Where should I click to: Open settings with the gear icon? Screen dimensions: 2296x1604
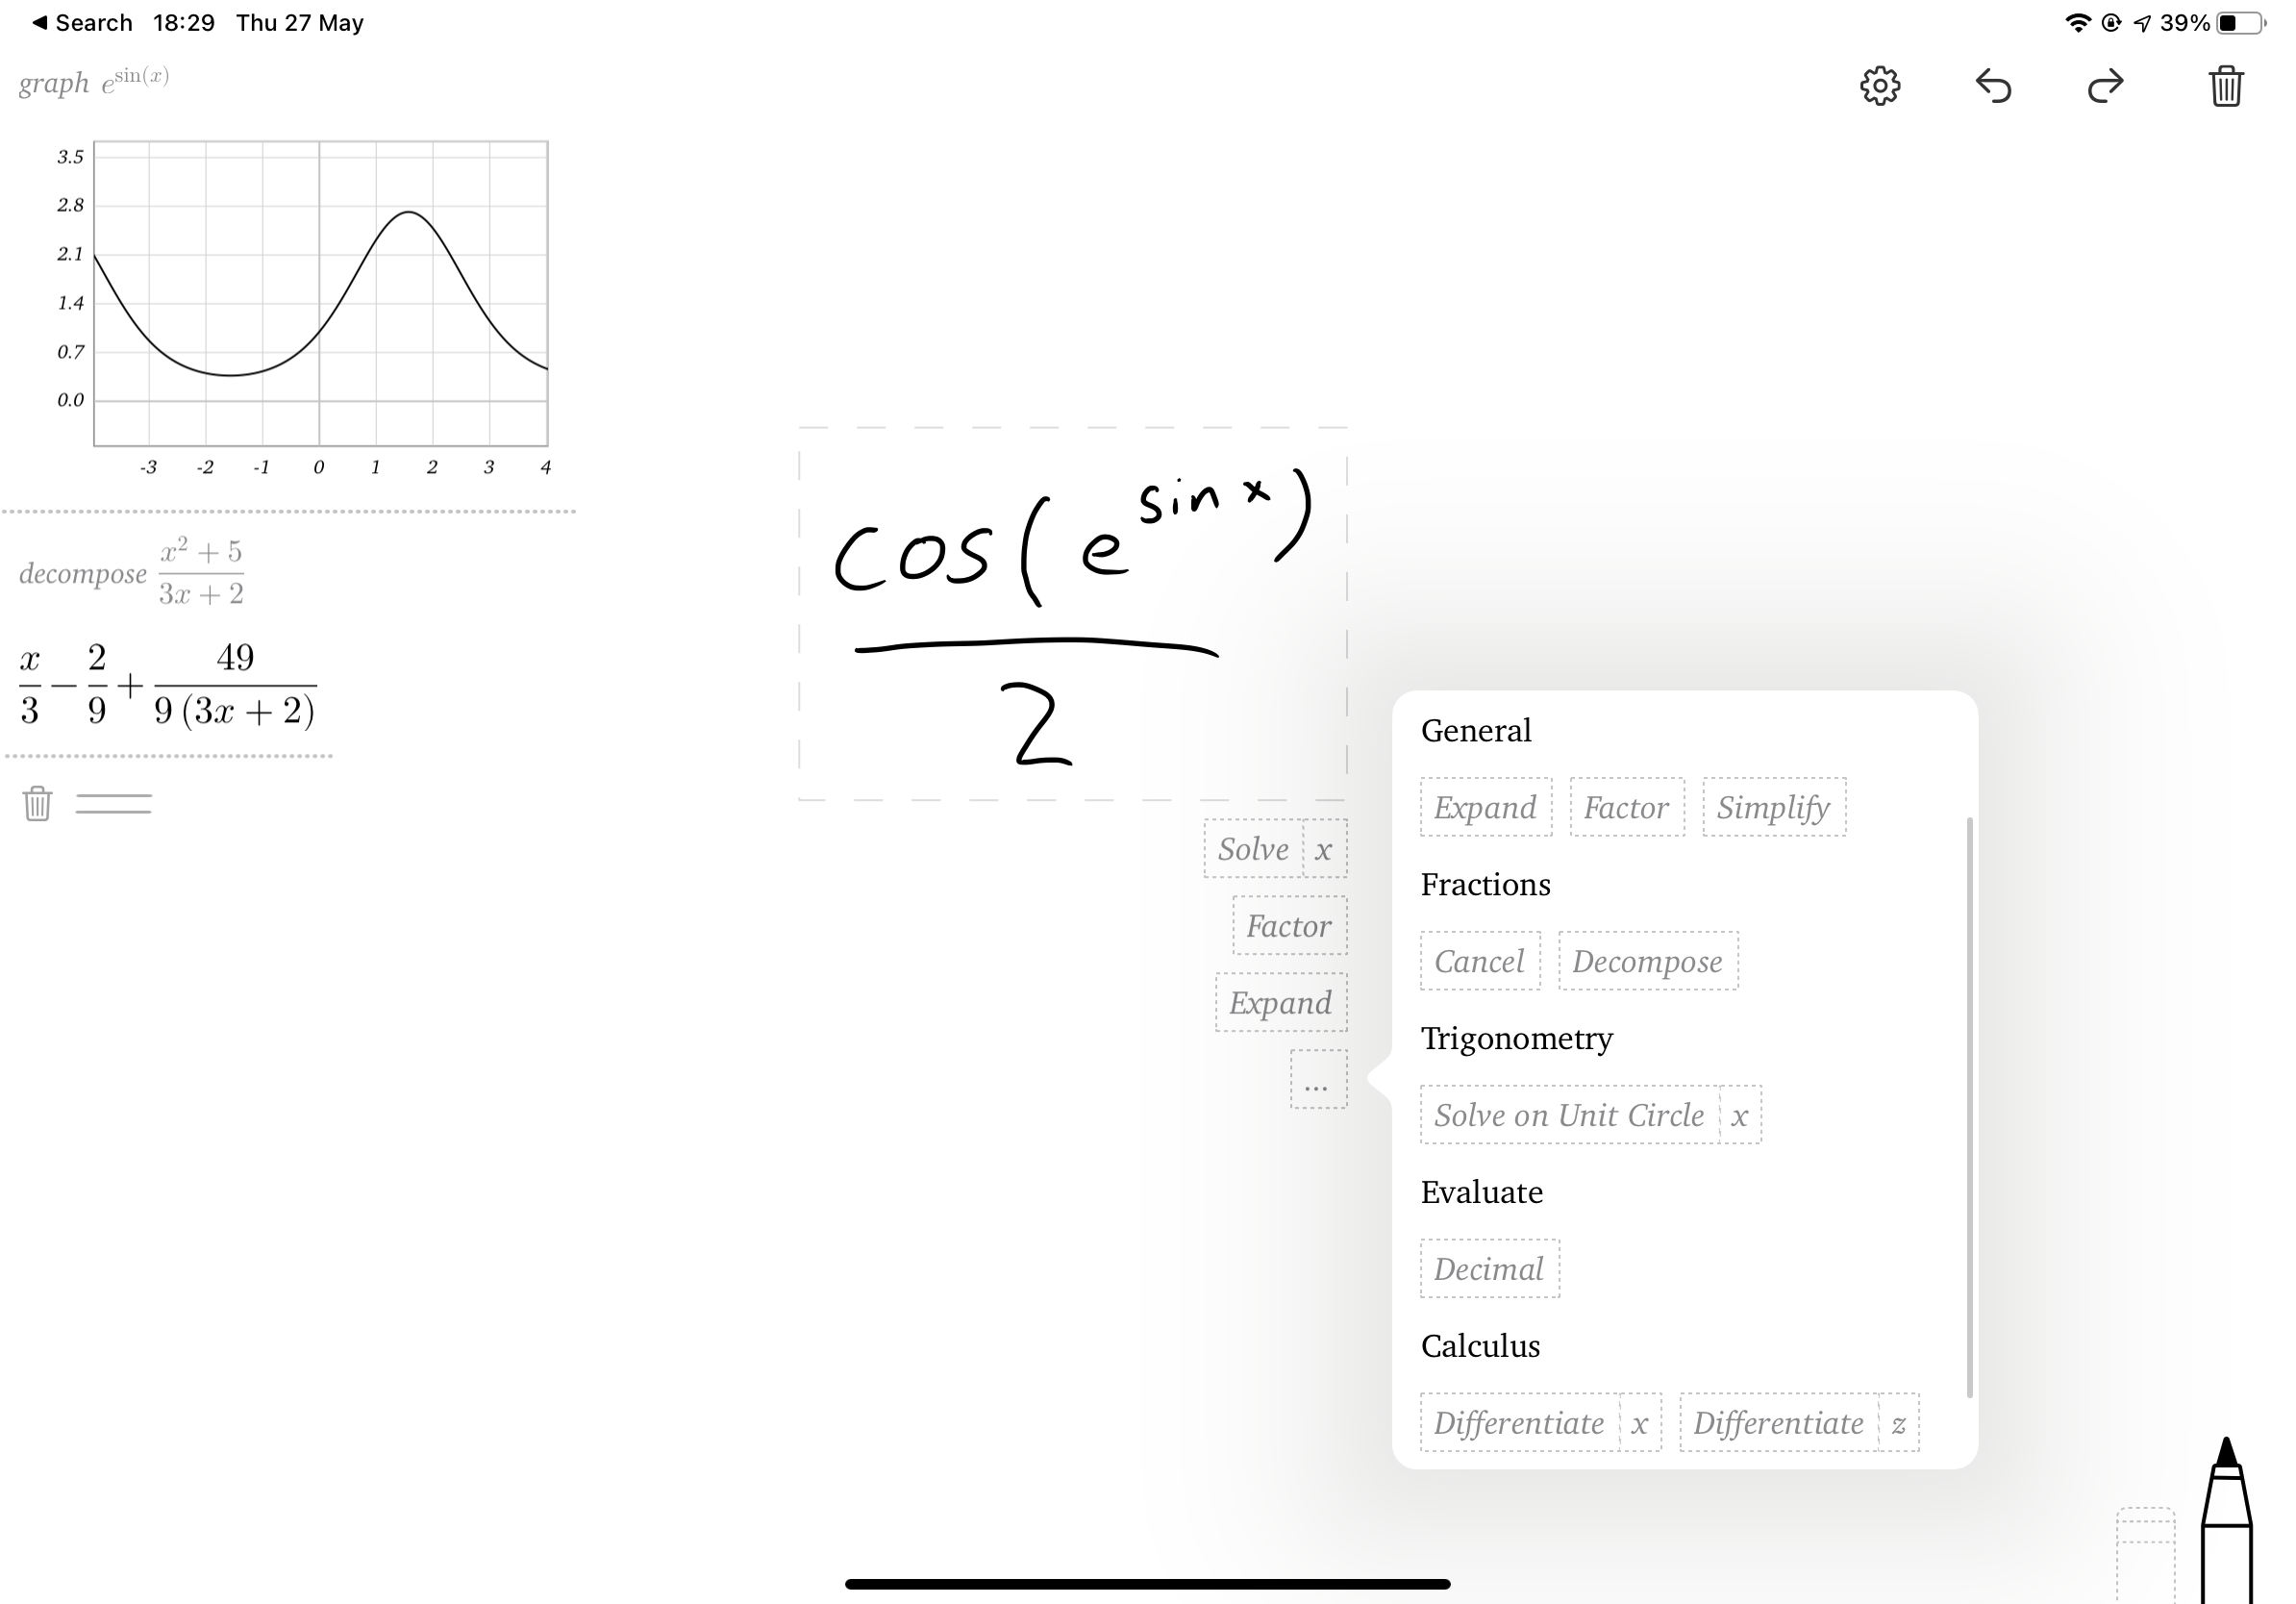pos(1879,86)
